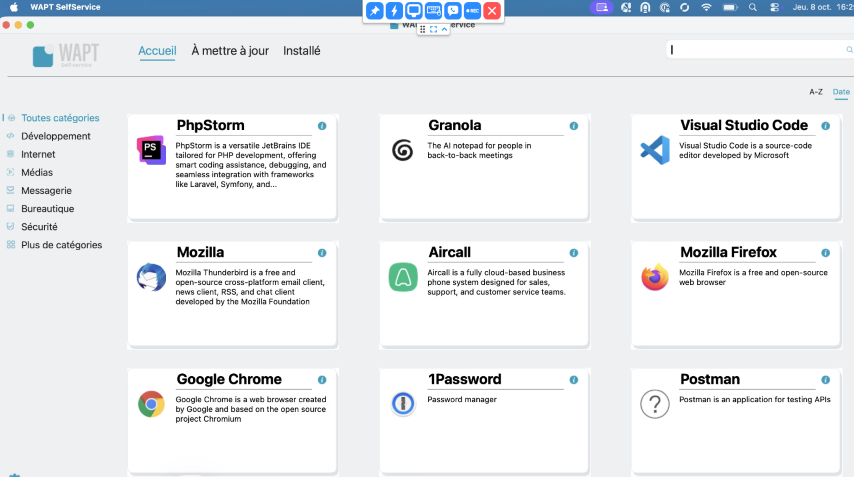Toggle fullscreen icon under remote toolbar
The height and width of the screenshot is (477, 854).
pos(434,29)
